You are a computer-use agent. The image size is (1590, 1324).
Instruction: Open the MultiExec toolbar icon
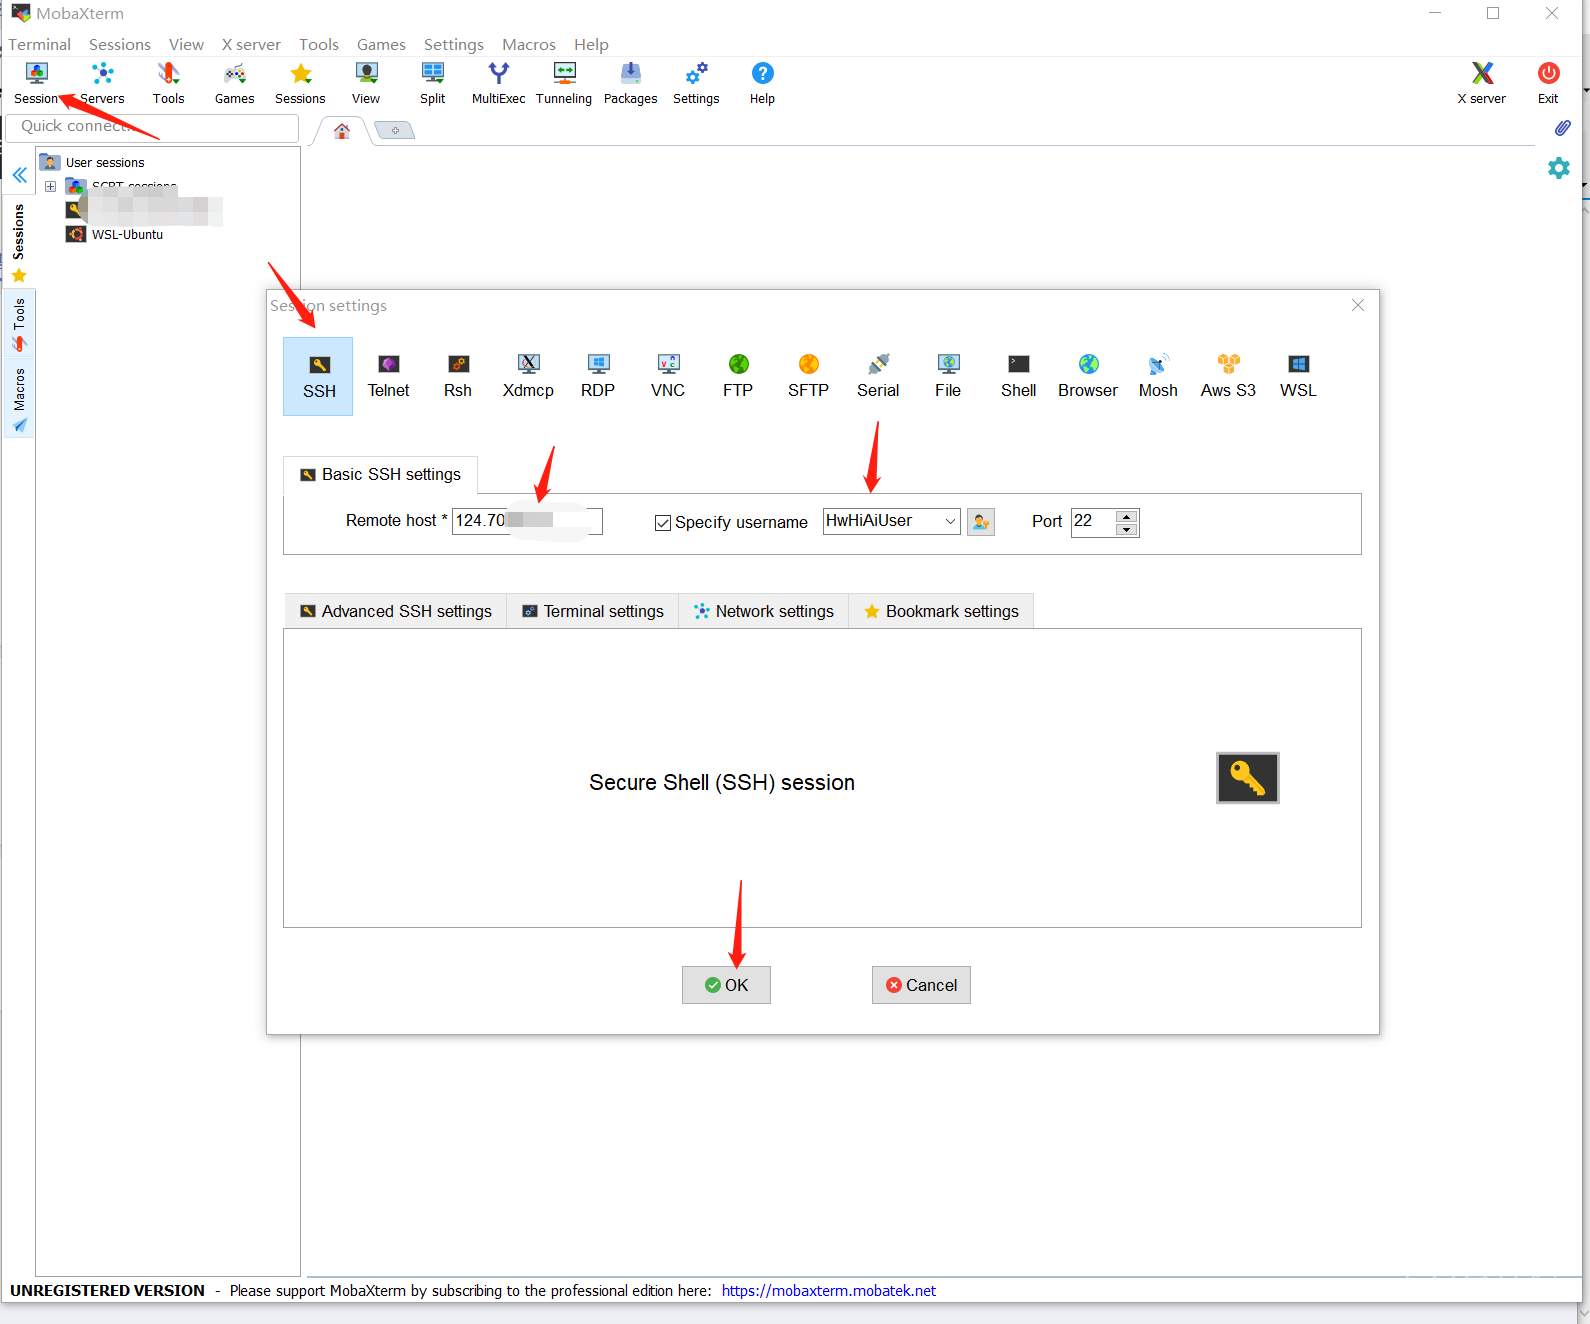[498, 83]
